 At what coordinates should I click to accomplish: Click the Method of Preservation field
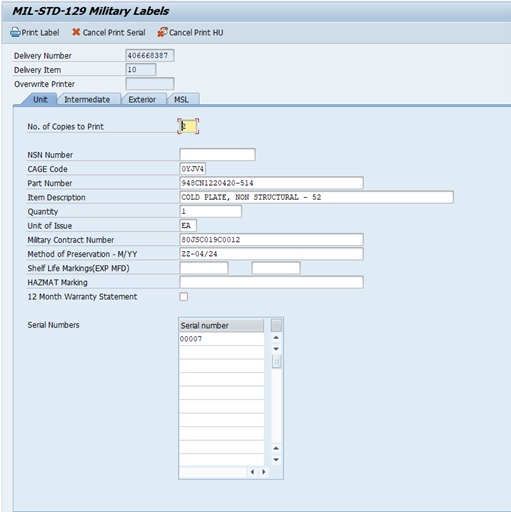click(x=271, y=254)
